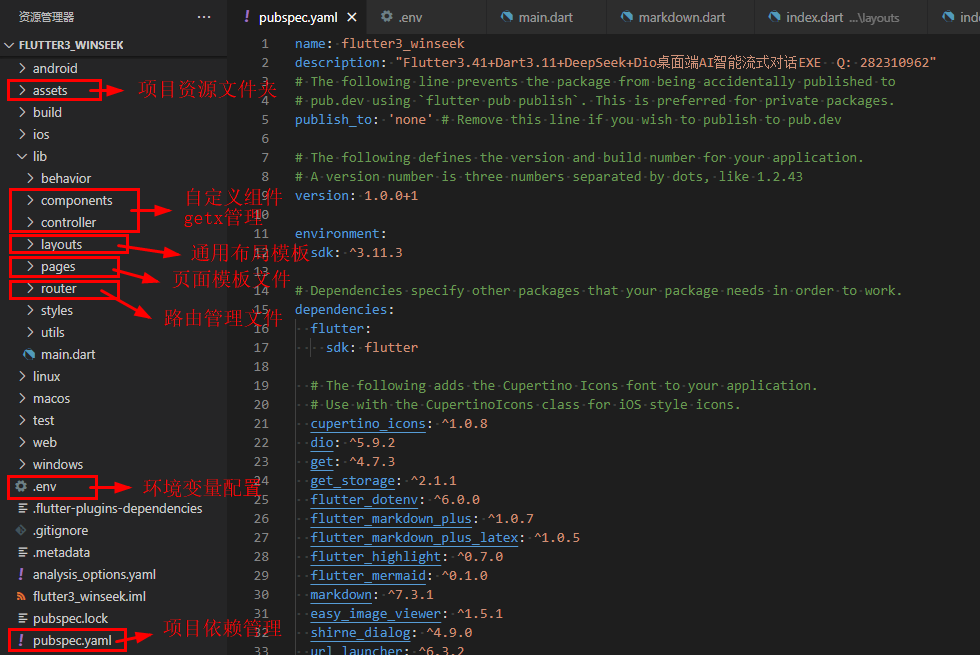
Task: Click the YAML exclamation icon beside analysis_options.yaml
Action: (21, 575)
